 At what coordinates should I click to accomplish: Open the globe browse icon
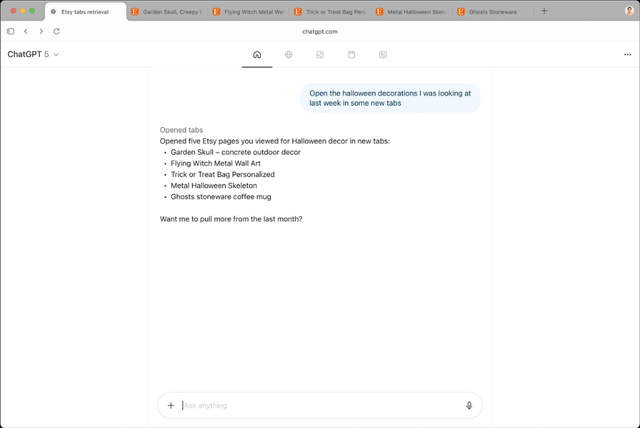click(288, 55)
